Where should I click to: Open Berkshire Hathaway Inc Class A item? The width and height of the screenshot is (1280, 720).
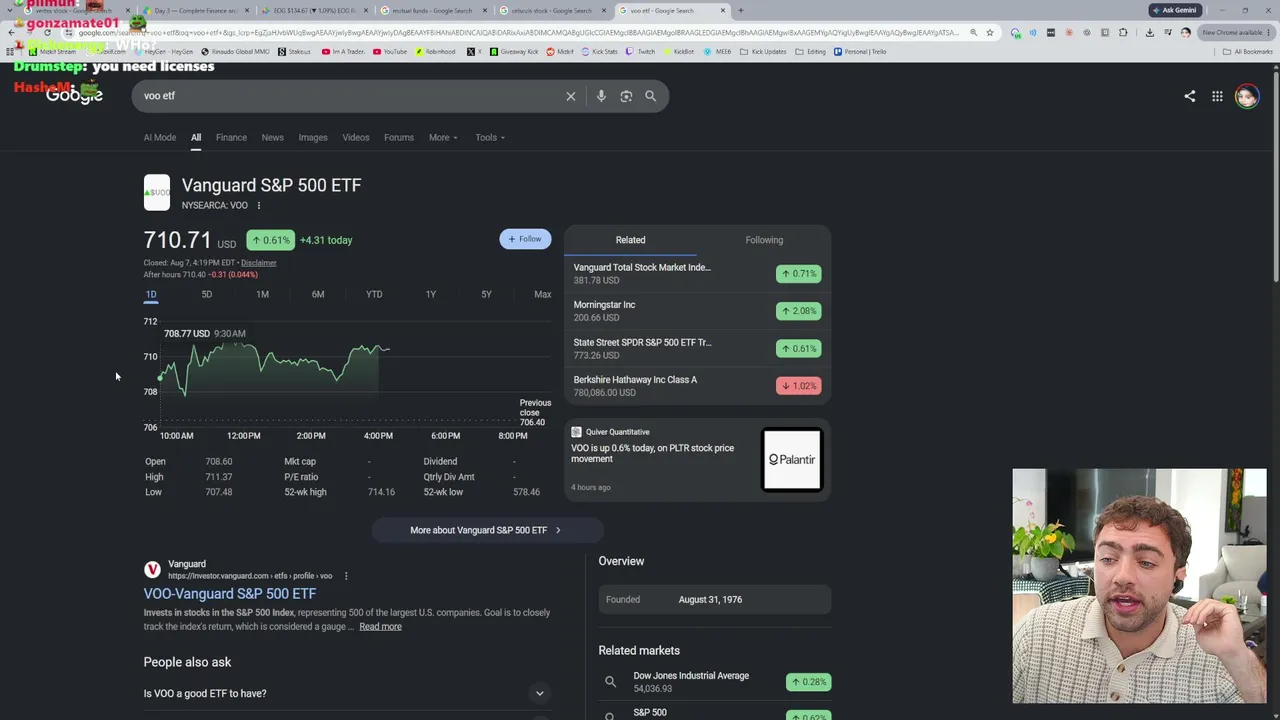[698, 386]
